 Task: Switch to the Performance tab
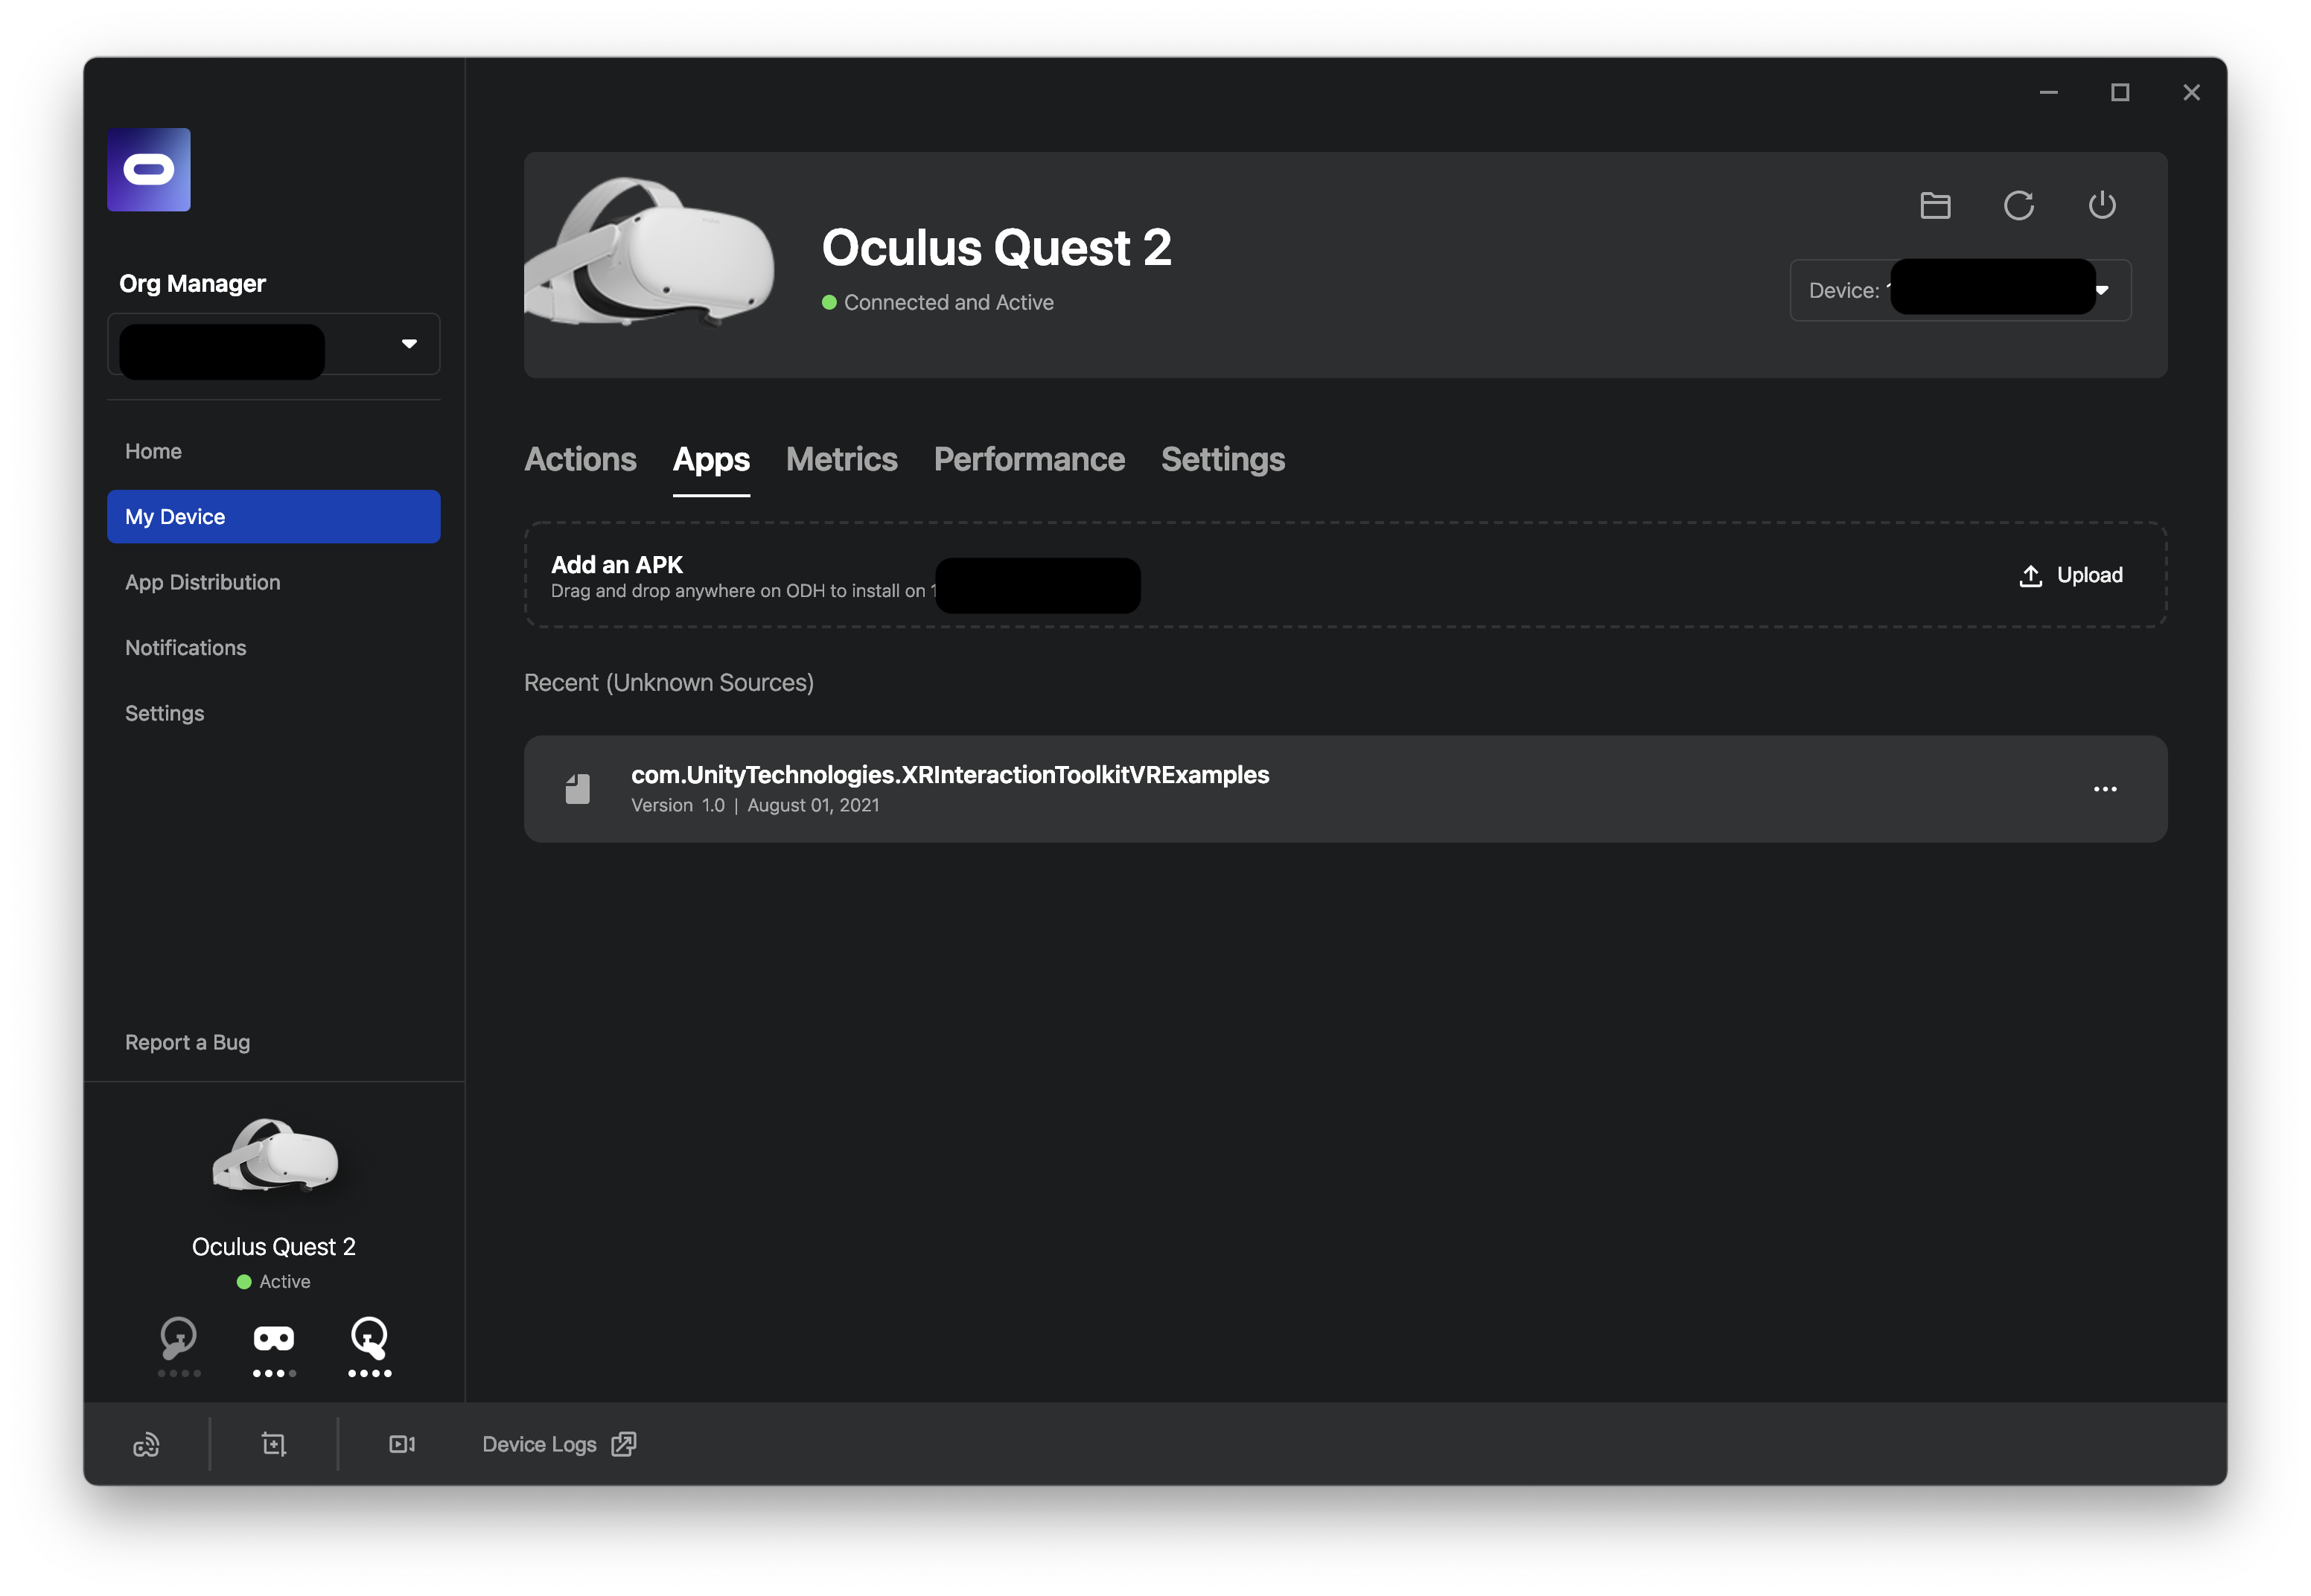point(1029,459)
